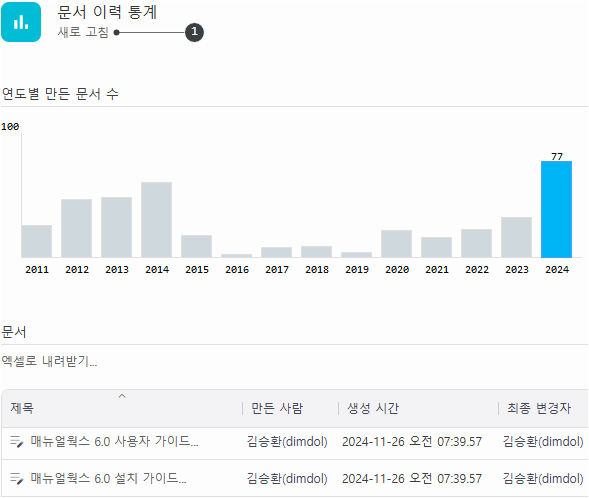Select the 2012 bar in the chart
Screen dimensions: 589x498
pyautogui.click(x=76, y=228)
